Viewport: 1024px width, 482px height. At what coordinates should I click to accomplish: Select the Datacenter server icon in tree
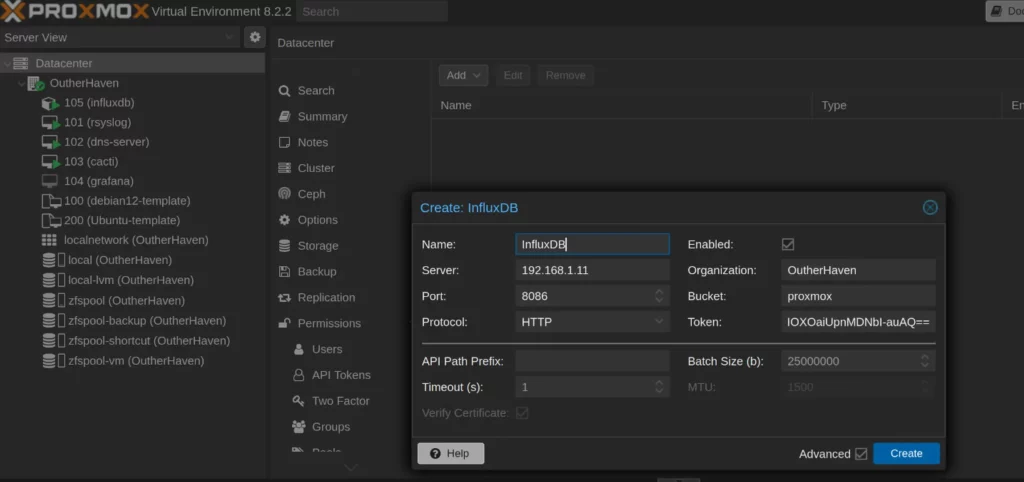click(x=21, y=63)
